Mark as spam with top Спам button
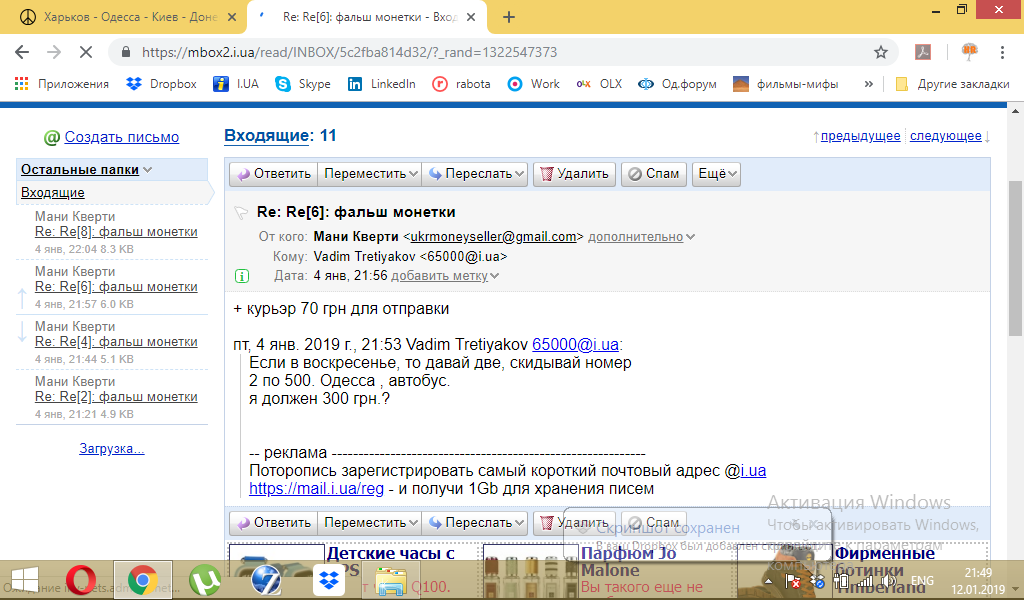This screenshot has height=600, width=1024. tap(654, 174)
